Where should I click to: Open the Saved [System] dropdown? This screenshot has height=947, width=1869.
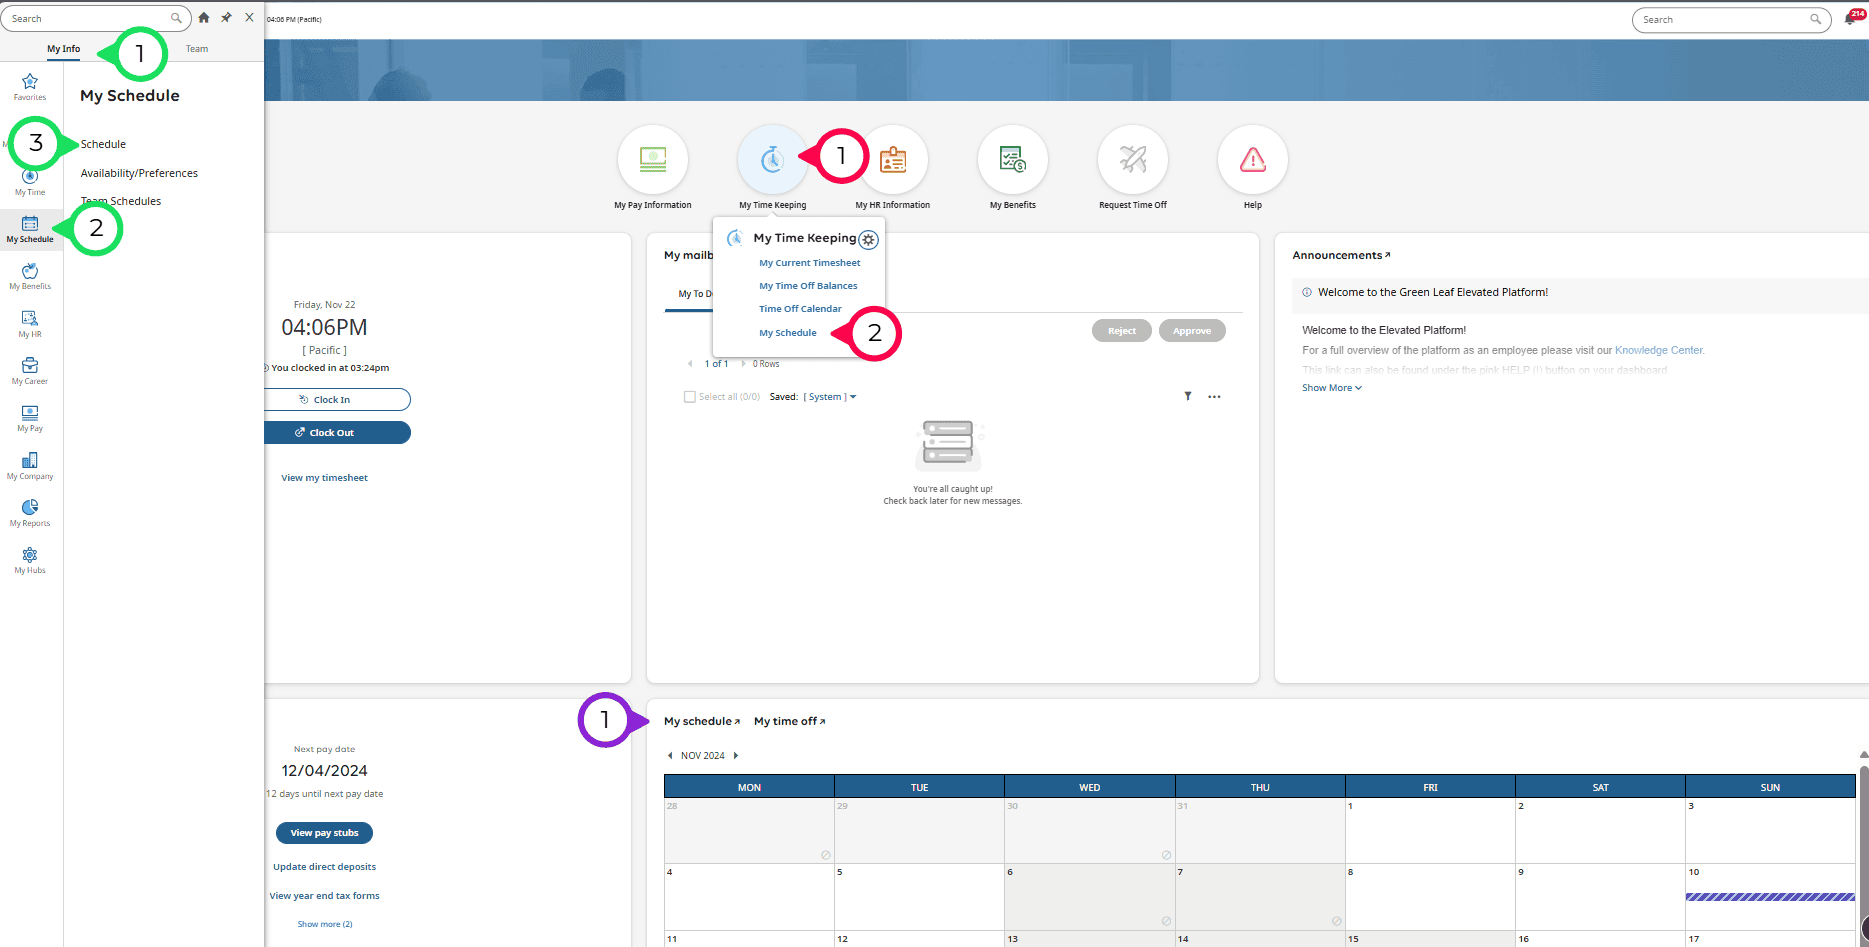point(830,397)
